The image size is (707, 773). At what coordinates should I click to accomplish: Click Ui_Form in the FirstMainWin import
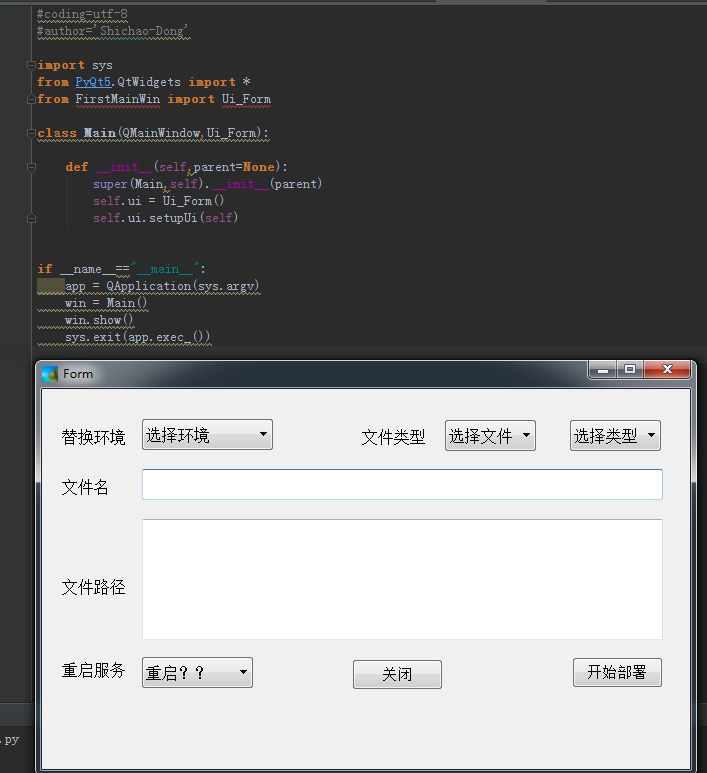point(246,99)
